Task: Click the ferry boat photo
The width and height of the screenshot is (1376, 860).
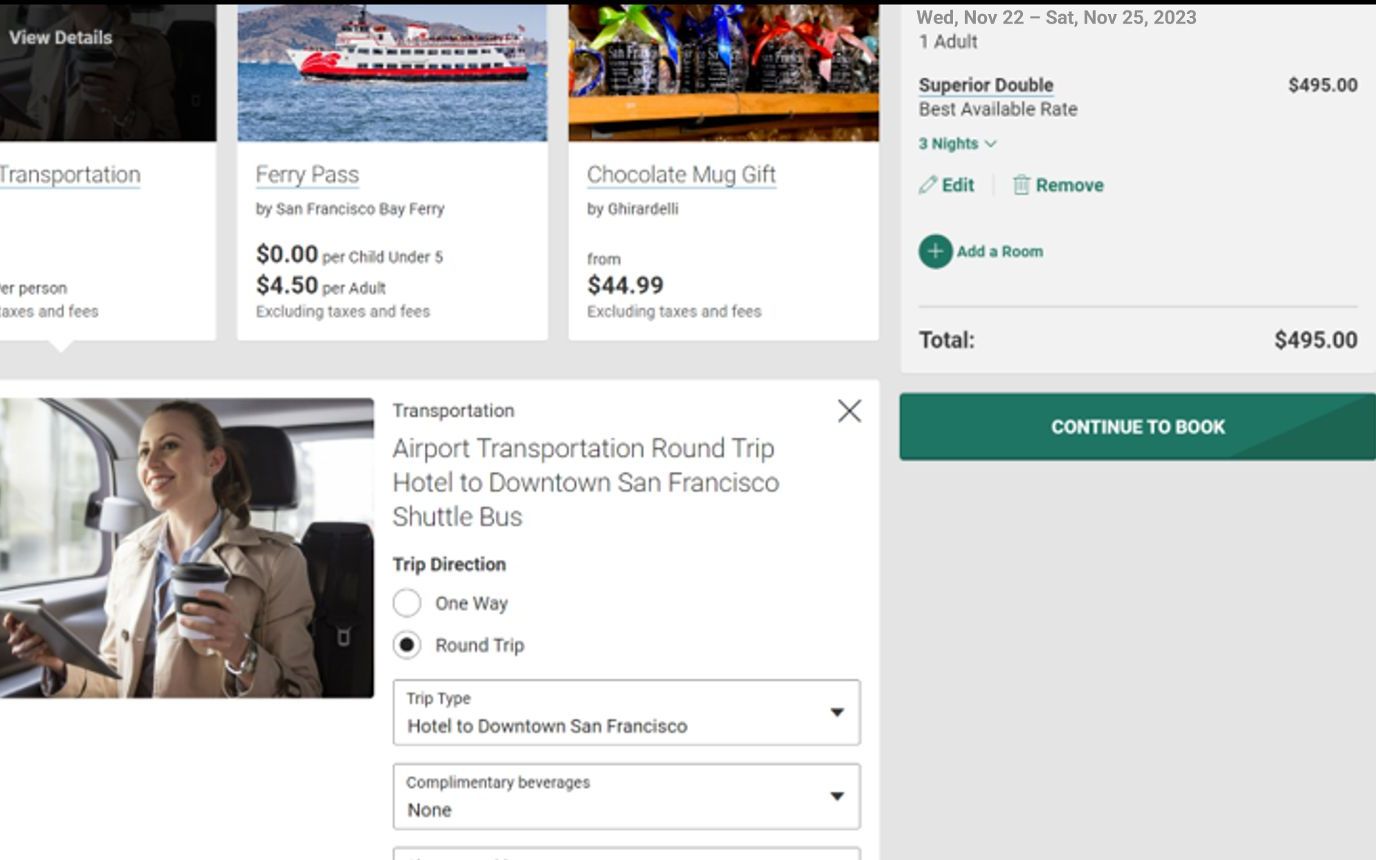Action: pos(392,72)
